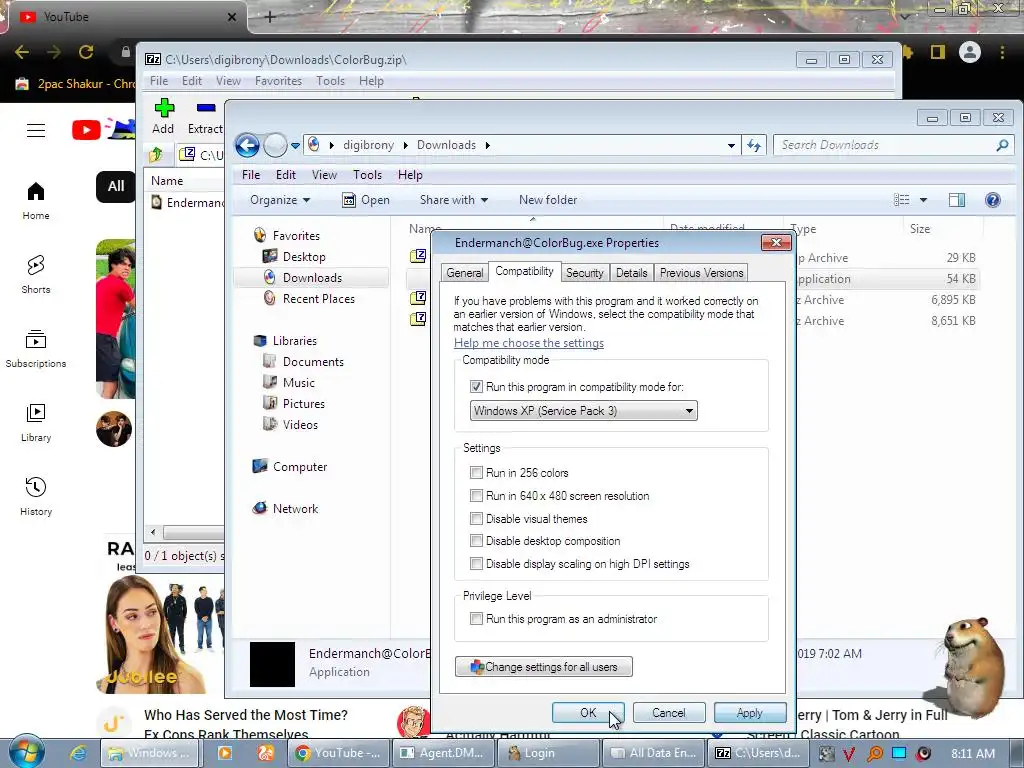Check Run this program as an administrator
The image size is (1024, 768).
(x=476, y=618)
